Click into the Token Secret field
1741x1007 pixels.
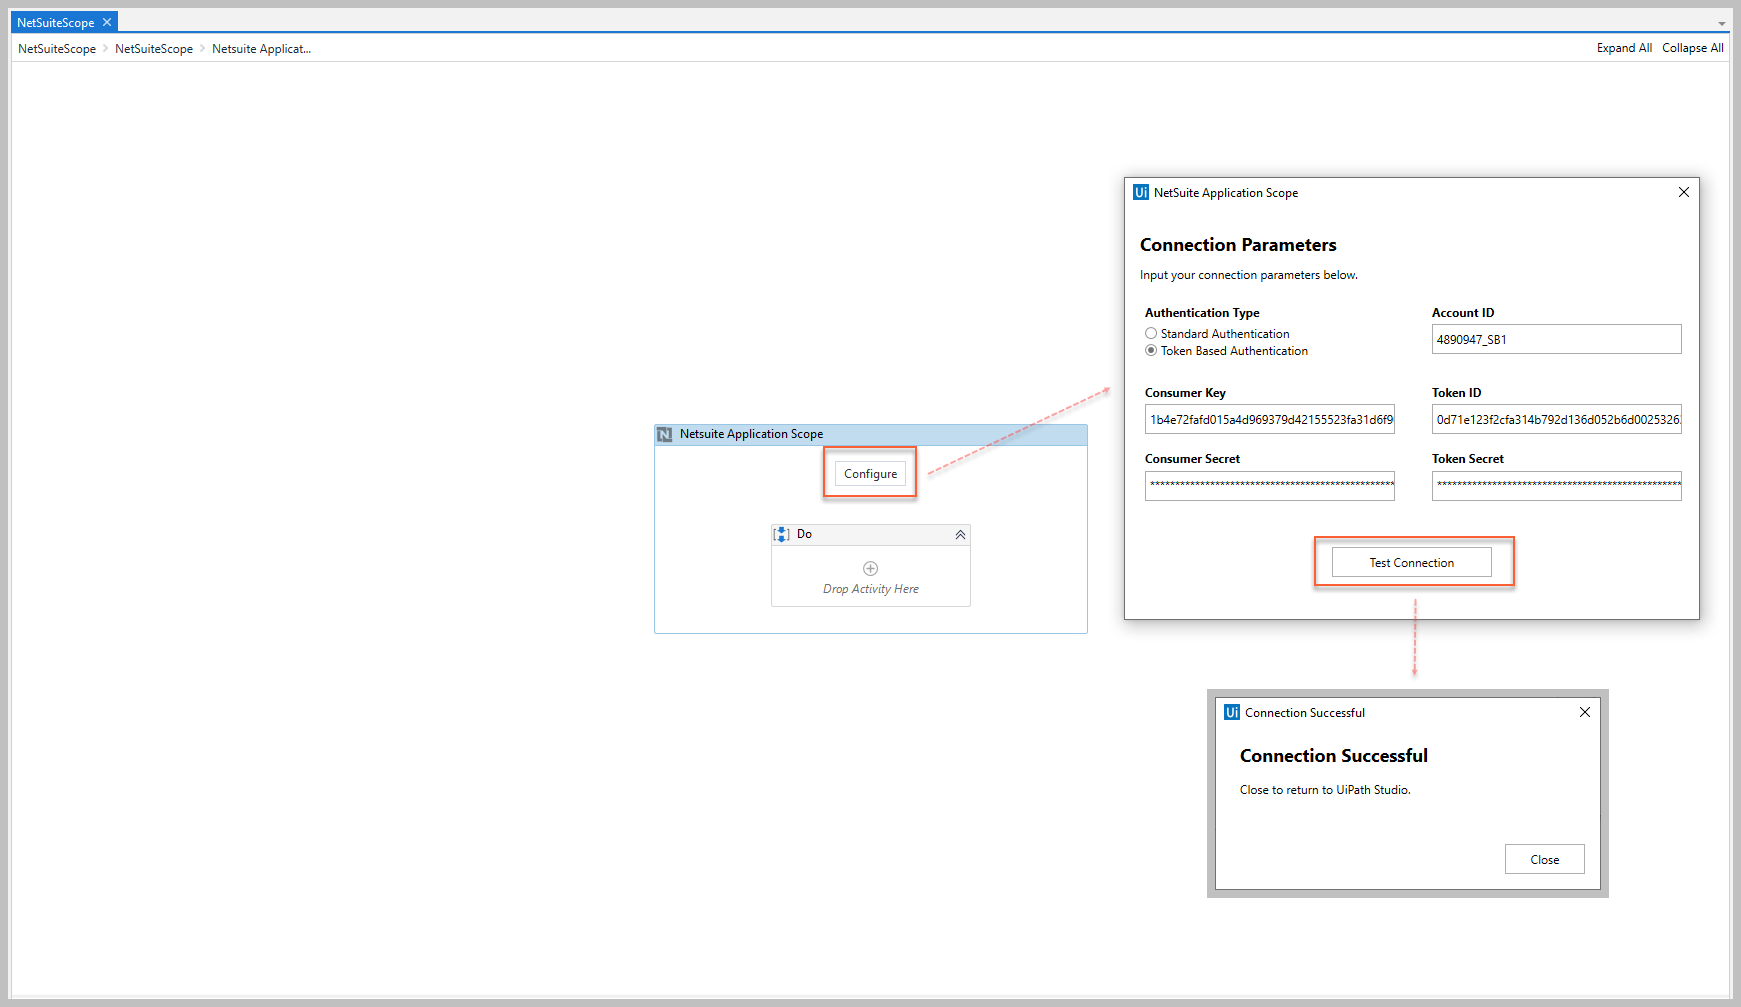click(x=1556, y=486)
